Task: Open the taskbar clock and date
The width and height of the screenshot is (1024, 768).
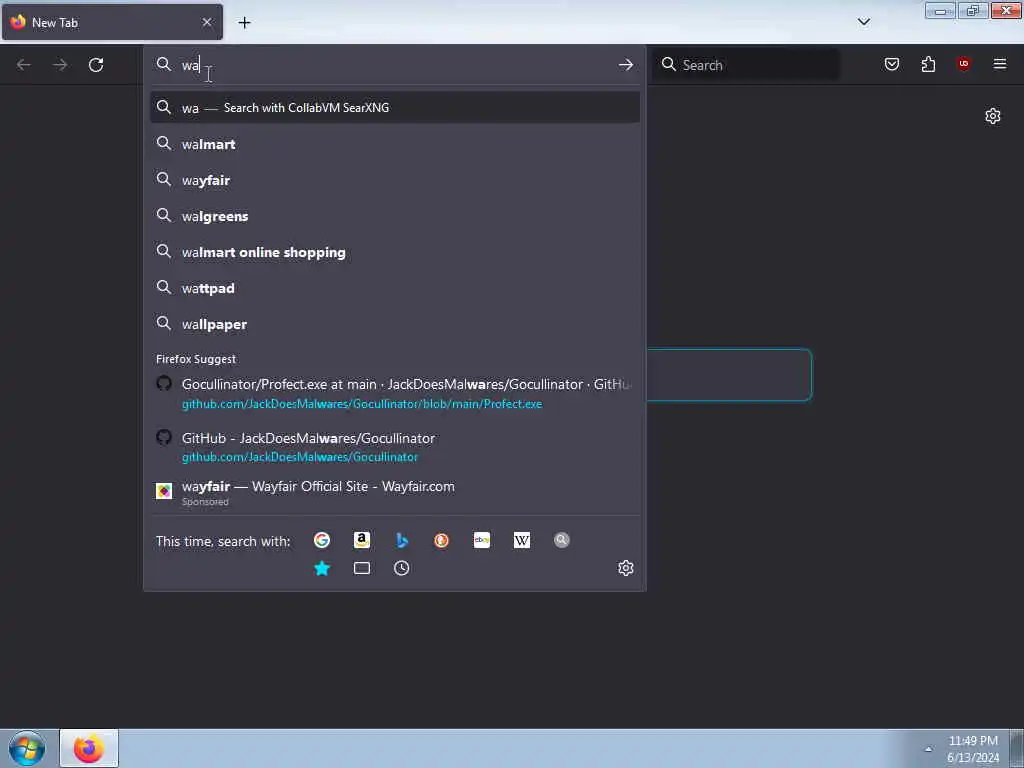Action: [x=972, y=749]
